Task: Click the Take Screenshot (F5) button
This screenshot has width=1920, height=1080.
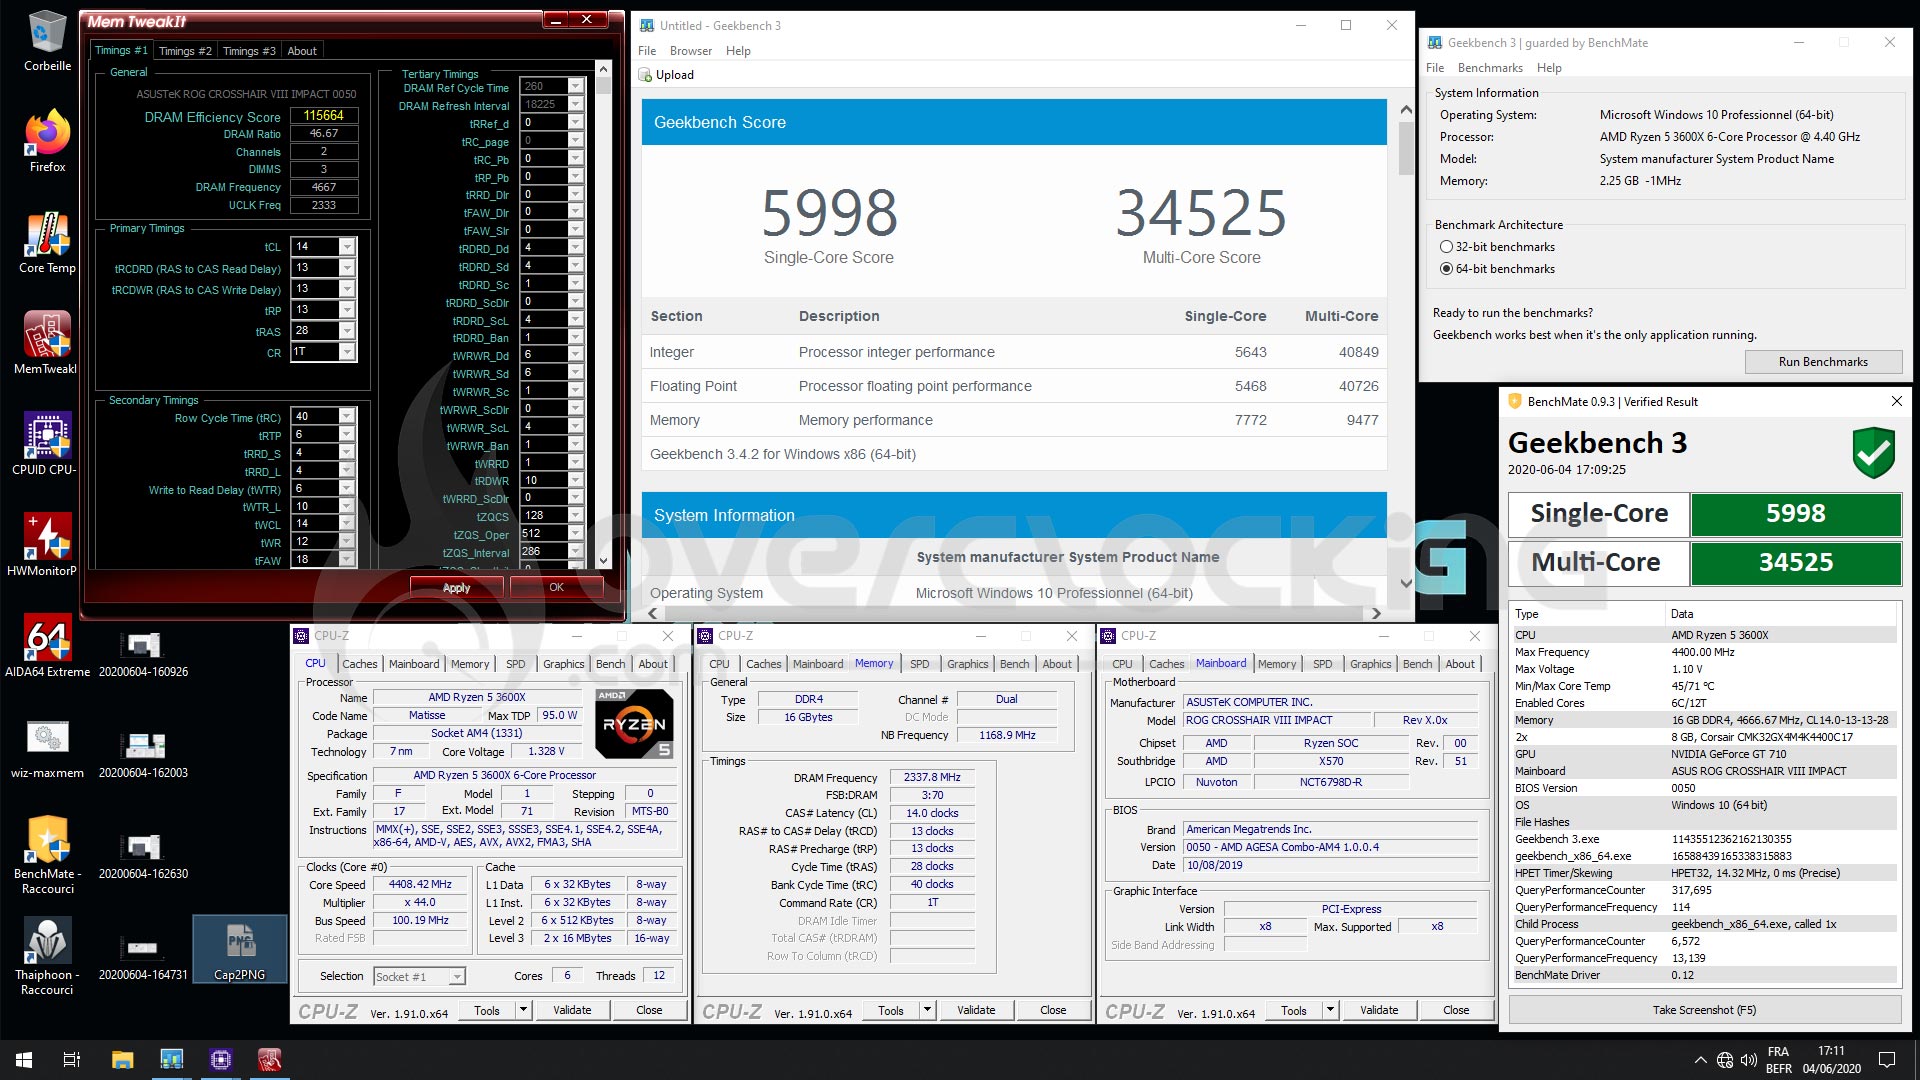Action: coord(1704,1010)
